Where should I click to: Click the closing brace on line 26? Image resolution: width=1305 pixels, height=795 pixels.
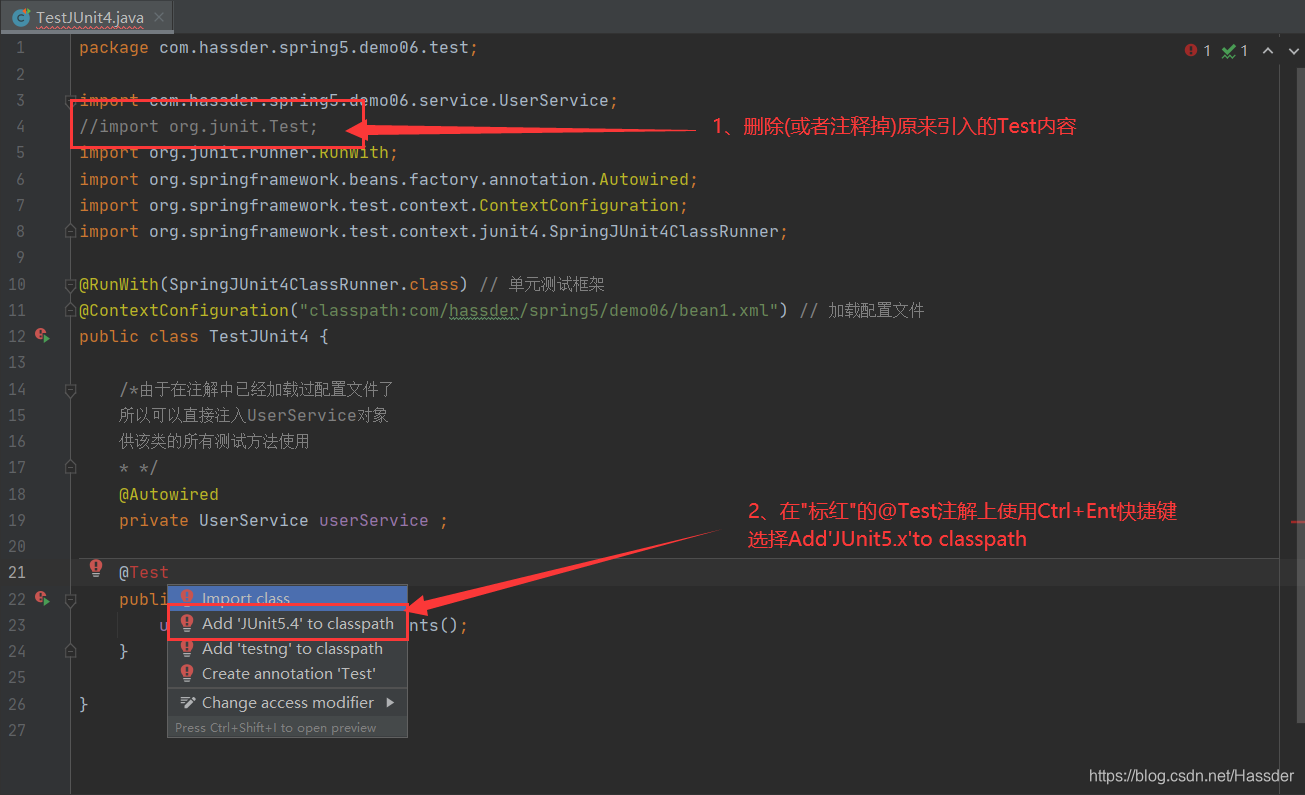pos(84,704)
